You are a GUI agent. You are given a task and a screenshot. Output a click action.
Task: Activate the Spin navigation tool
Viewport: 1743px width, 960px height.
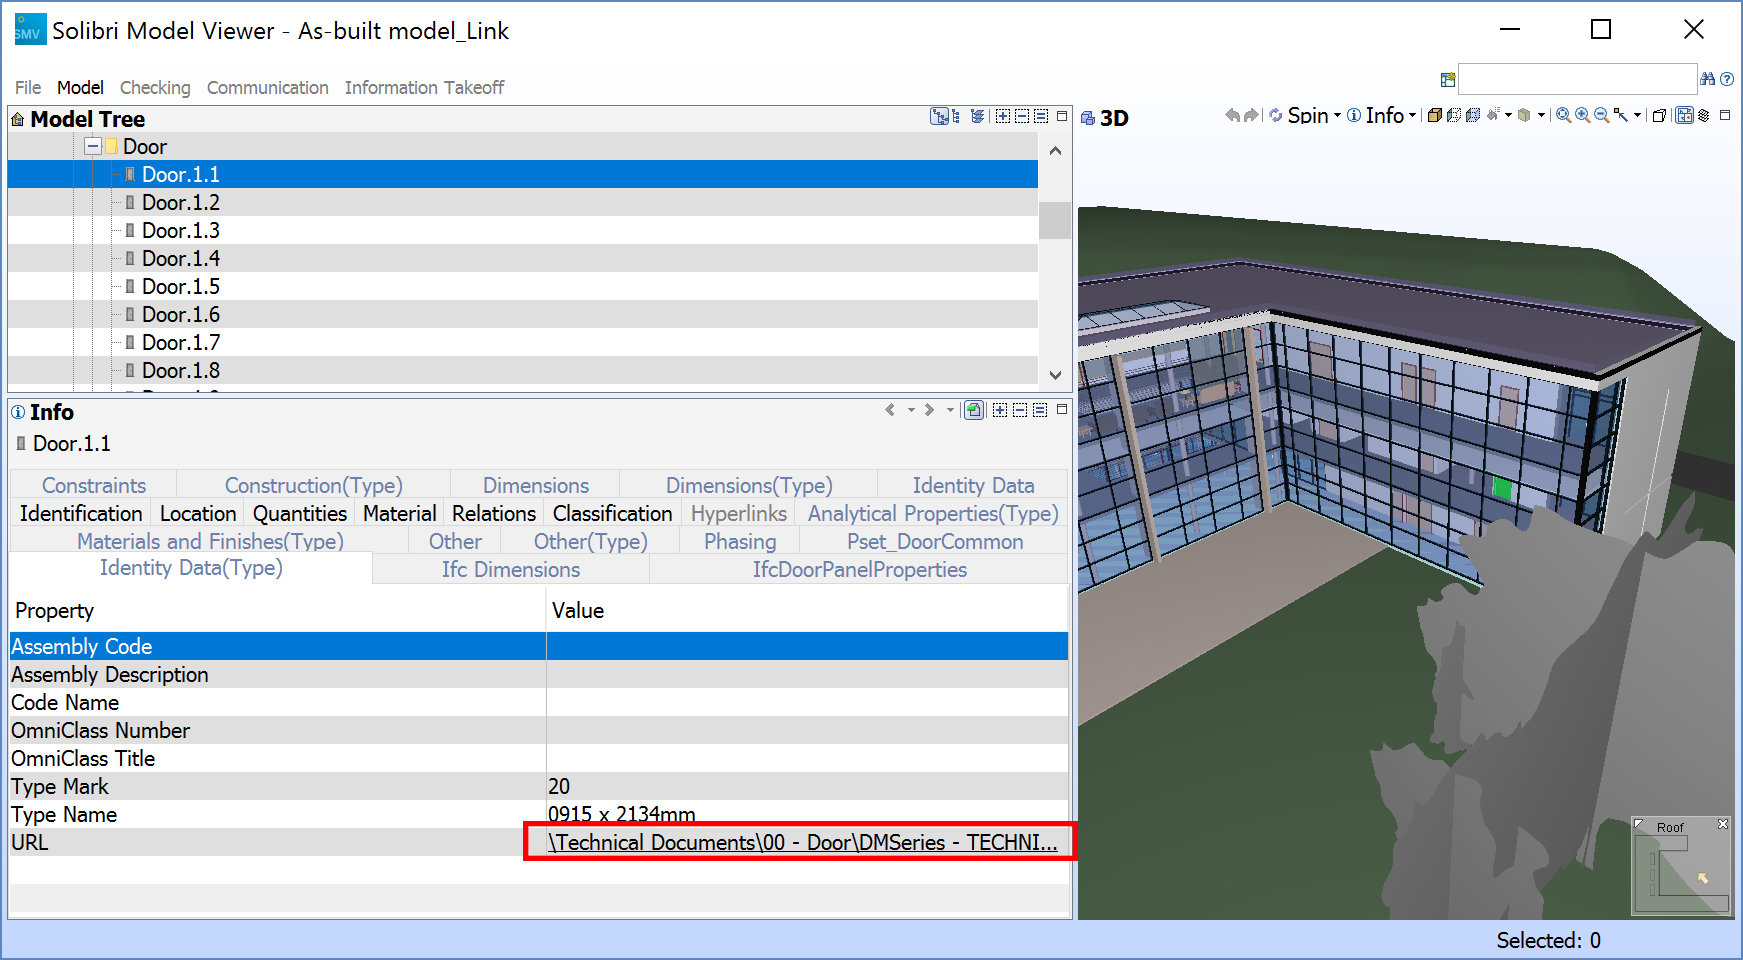pos(1299,115)
